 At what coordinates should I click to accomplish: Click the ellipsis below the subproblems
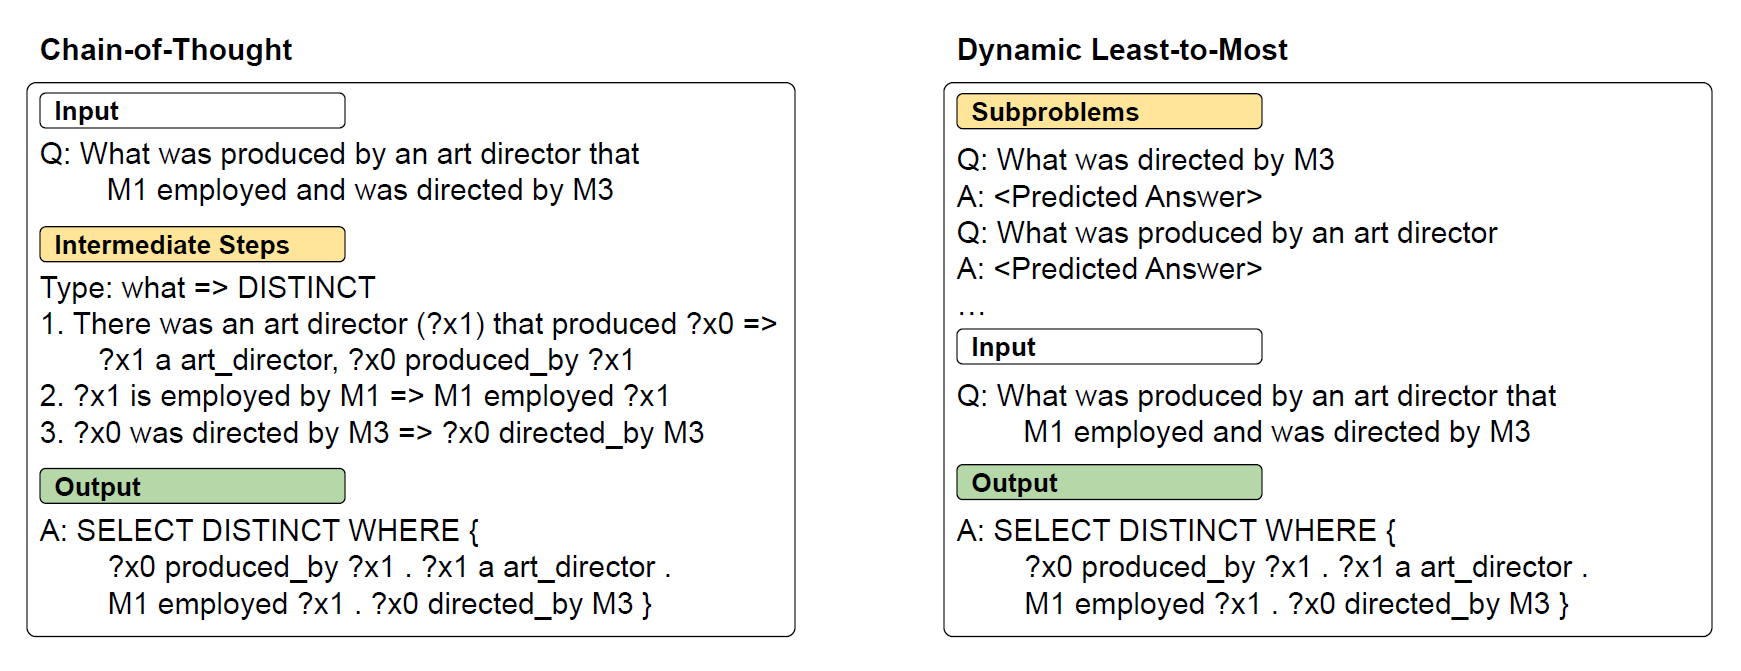pos(971,311)
